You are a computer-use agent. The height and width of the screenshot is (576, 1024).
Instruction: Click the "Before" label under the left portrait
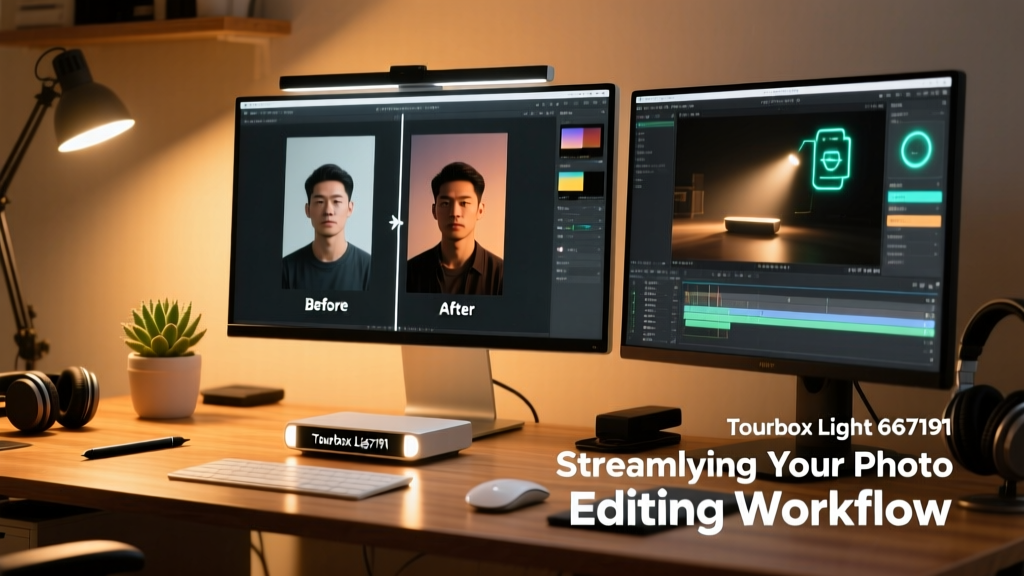[x=326, y=304]
